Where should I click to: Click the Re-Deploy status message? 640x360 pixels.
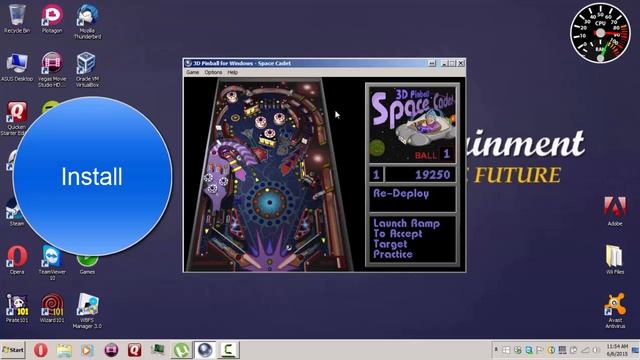[x=401, y=194]
